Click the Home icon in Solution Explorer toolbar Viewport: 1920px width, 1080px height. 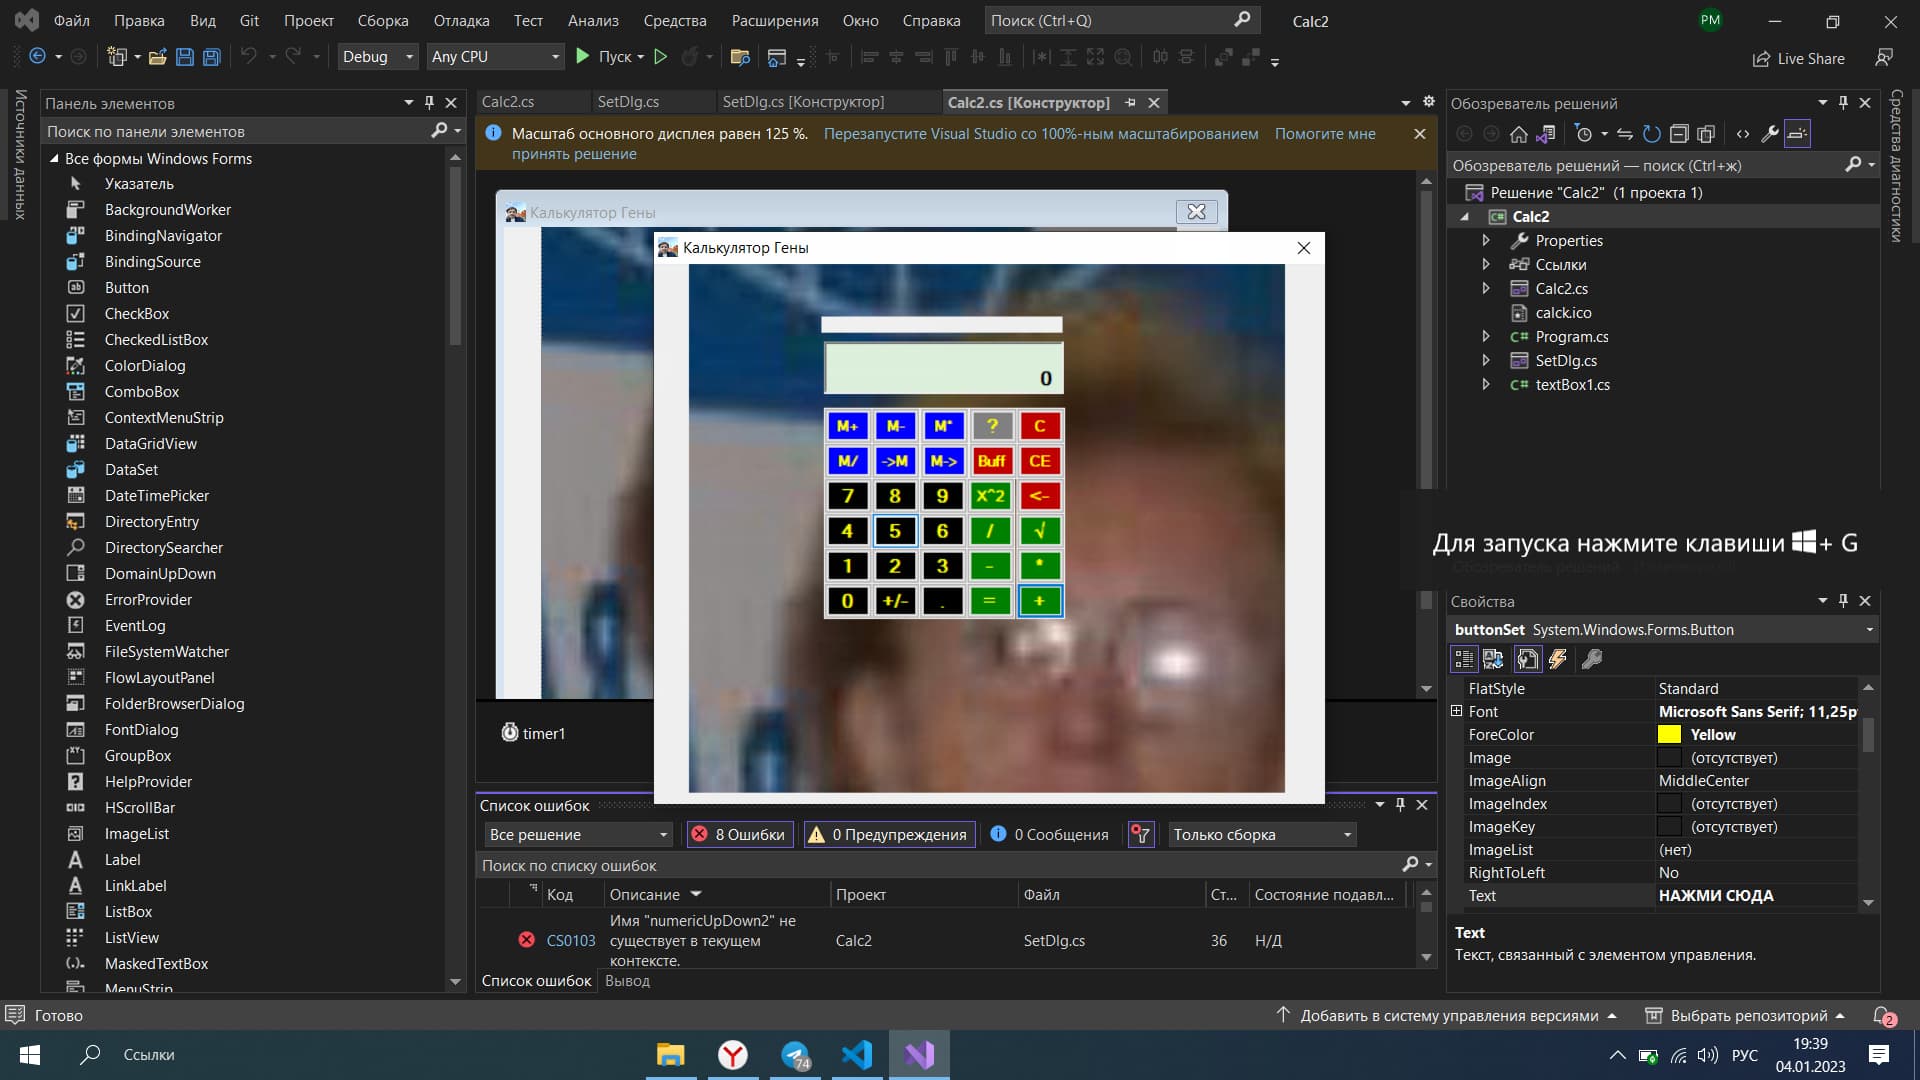click(x=1518, y=134)
